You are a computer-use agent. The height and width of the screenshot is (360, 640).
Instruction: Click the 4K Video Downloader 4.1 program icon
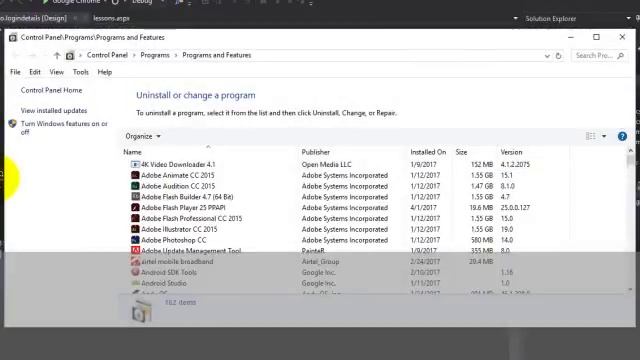pos(135,164)
